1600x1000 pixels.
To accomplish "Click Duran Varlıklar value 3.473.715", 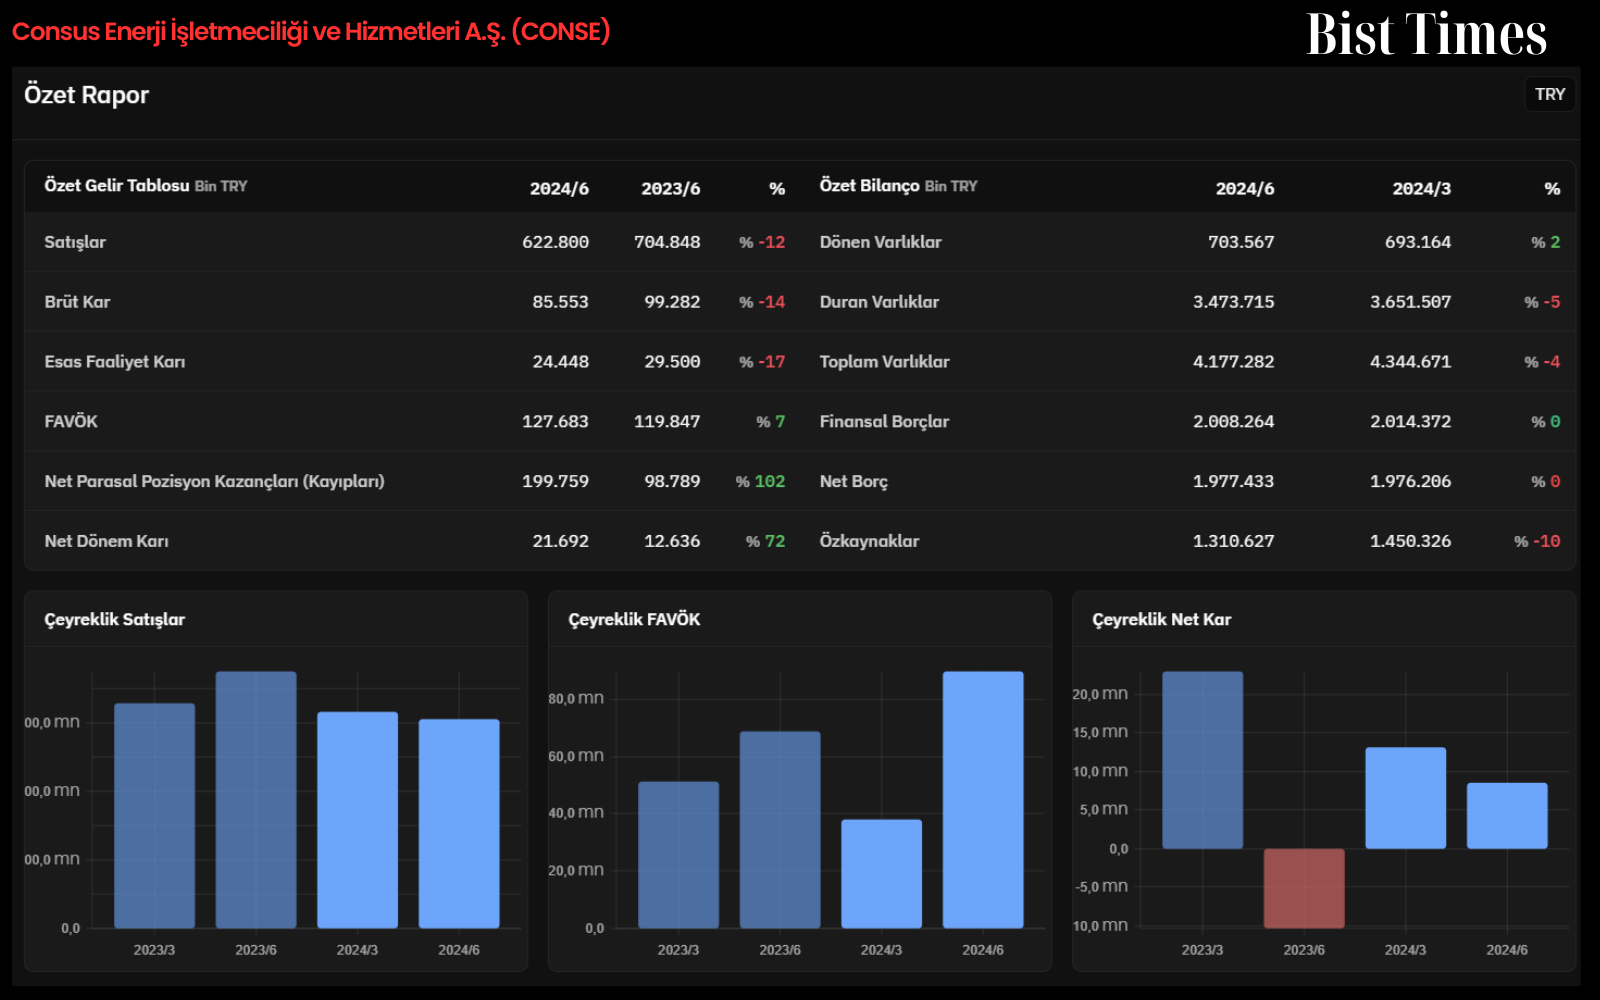I will [x=1233, y=302].
